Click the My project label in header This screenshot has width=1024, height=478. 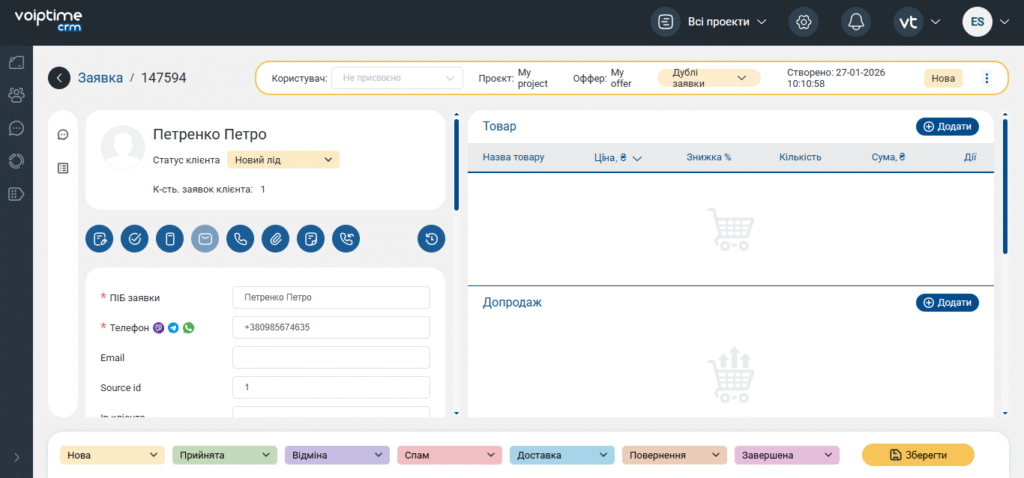tap(532, 78)
